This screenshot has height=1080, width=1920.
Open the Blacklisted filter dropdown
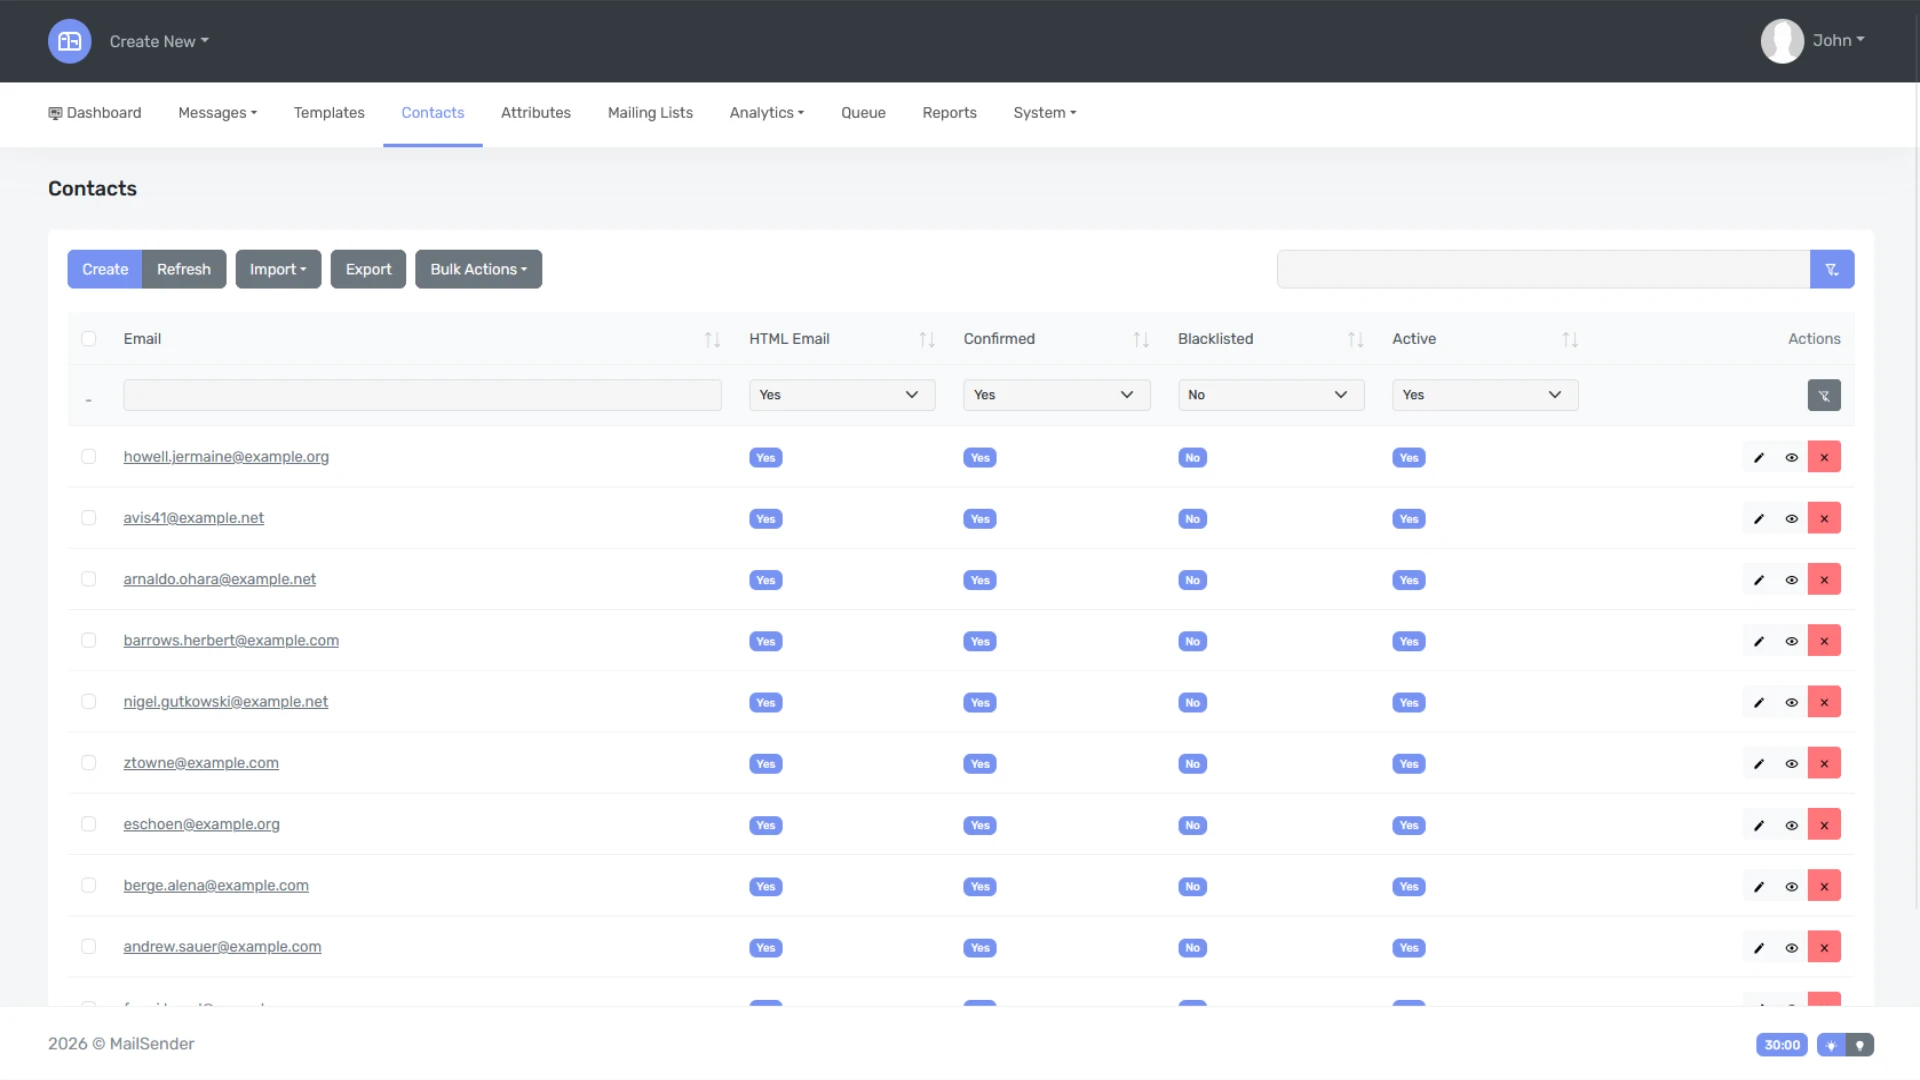(x=1271, y=395)
